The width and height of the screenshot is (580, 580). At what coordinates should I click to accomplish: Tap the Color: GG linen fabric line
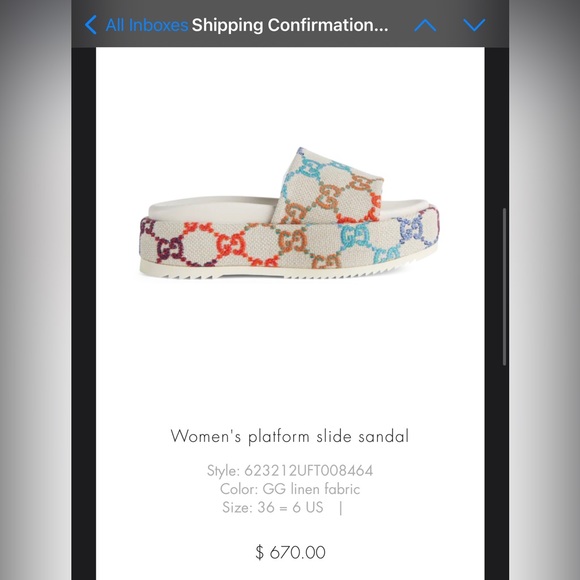[x=290, y=489]
